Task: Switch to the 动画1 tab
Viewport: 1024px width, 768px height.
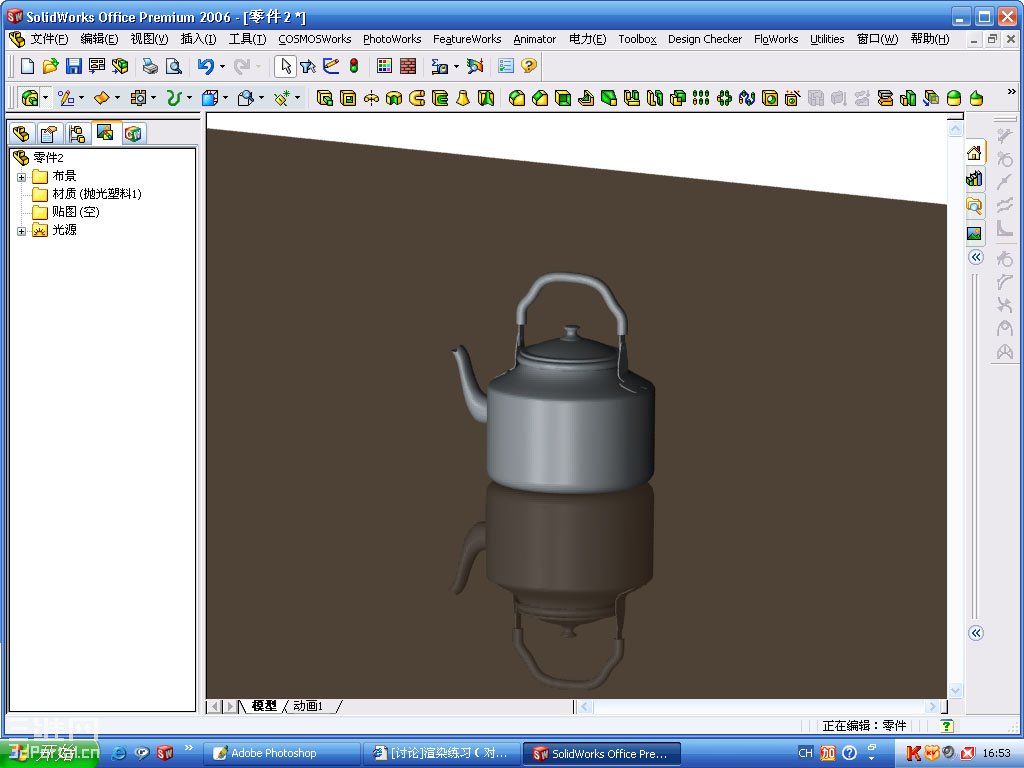Action: [x=308, y=706]
